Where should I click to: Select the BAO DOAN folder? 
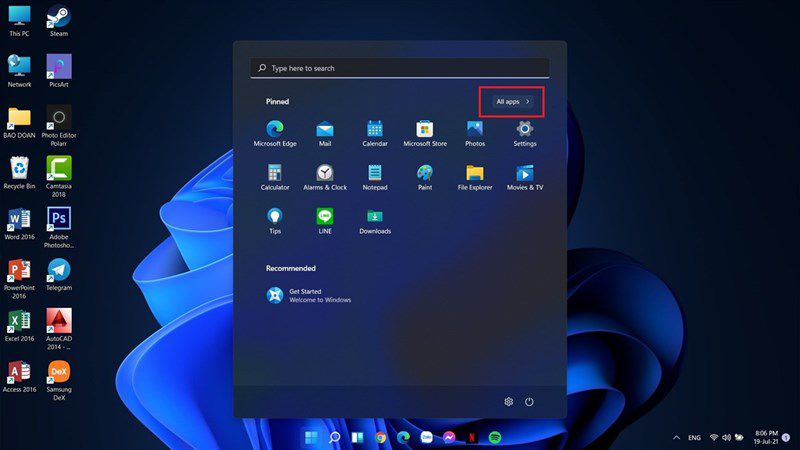[x=19, y=122]
